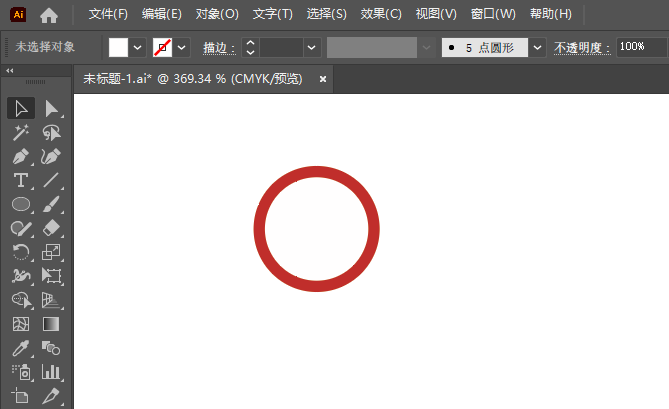Open the 编辑(E) menu
669x409 pixels.
pyautogui.click(x=162, y=15)
